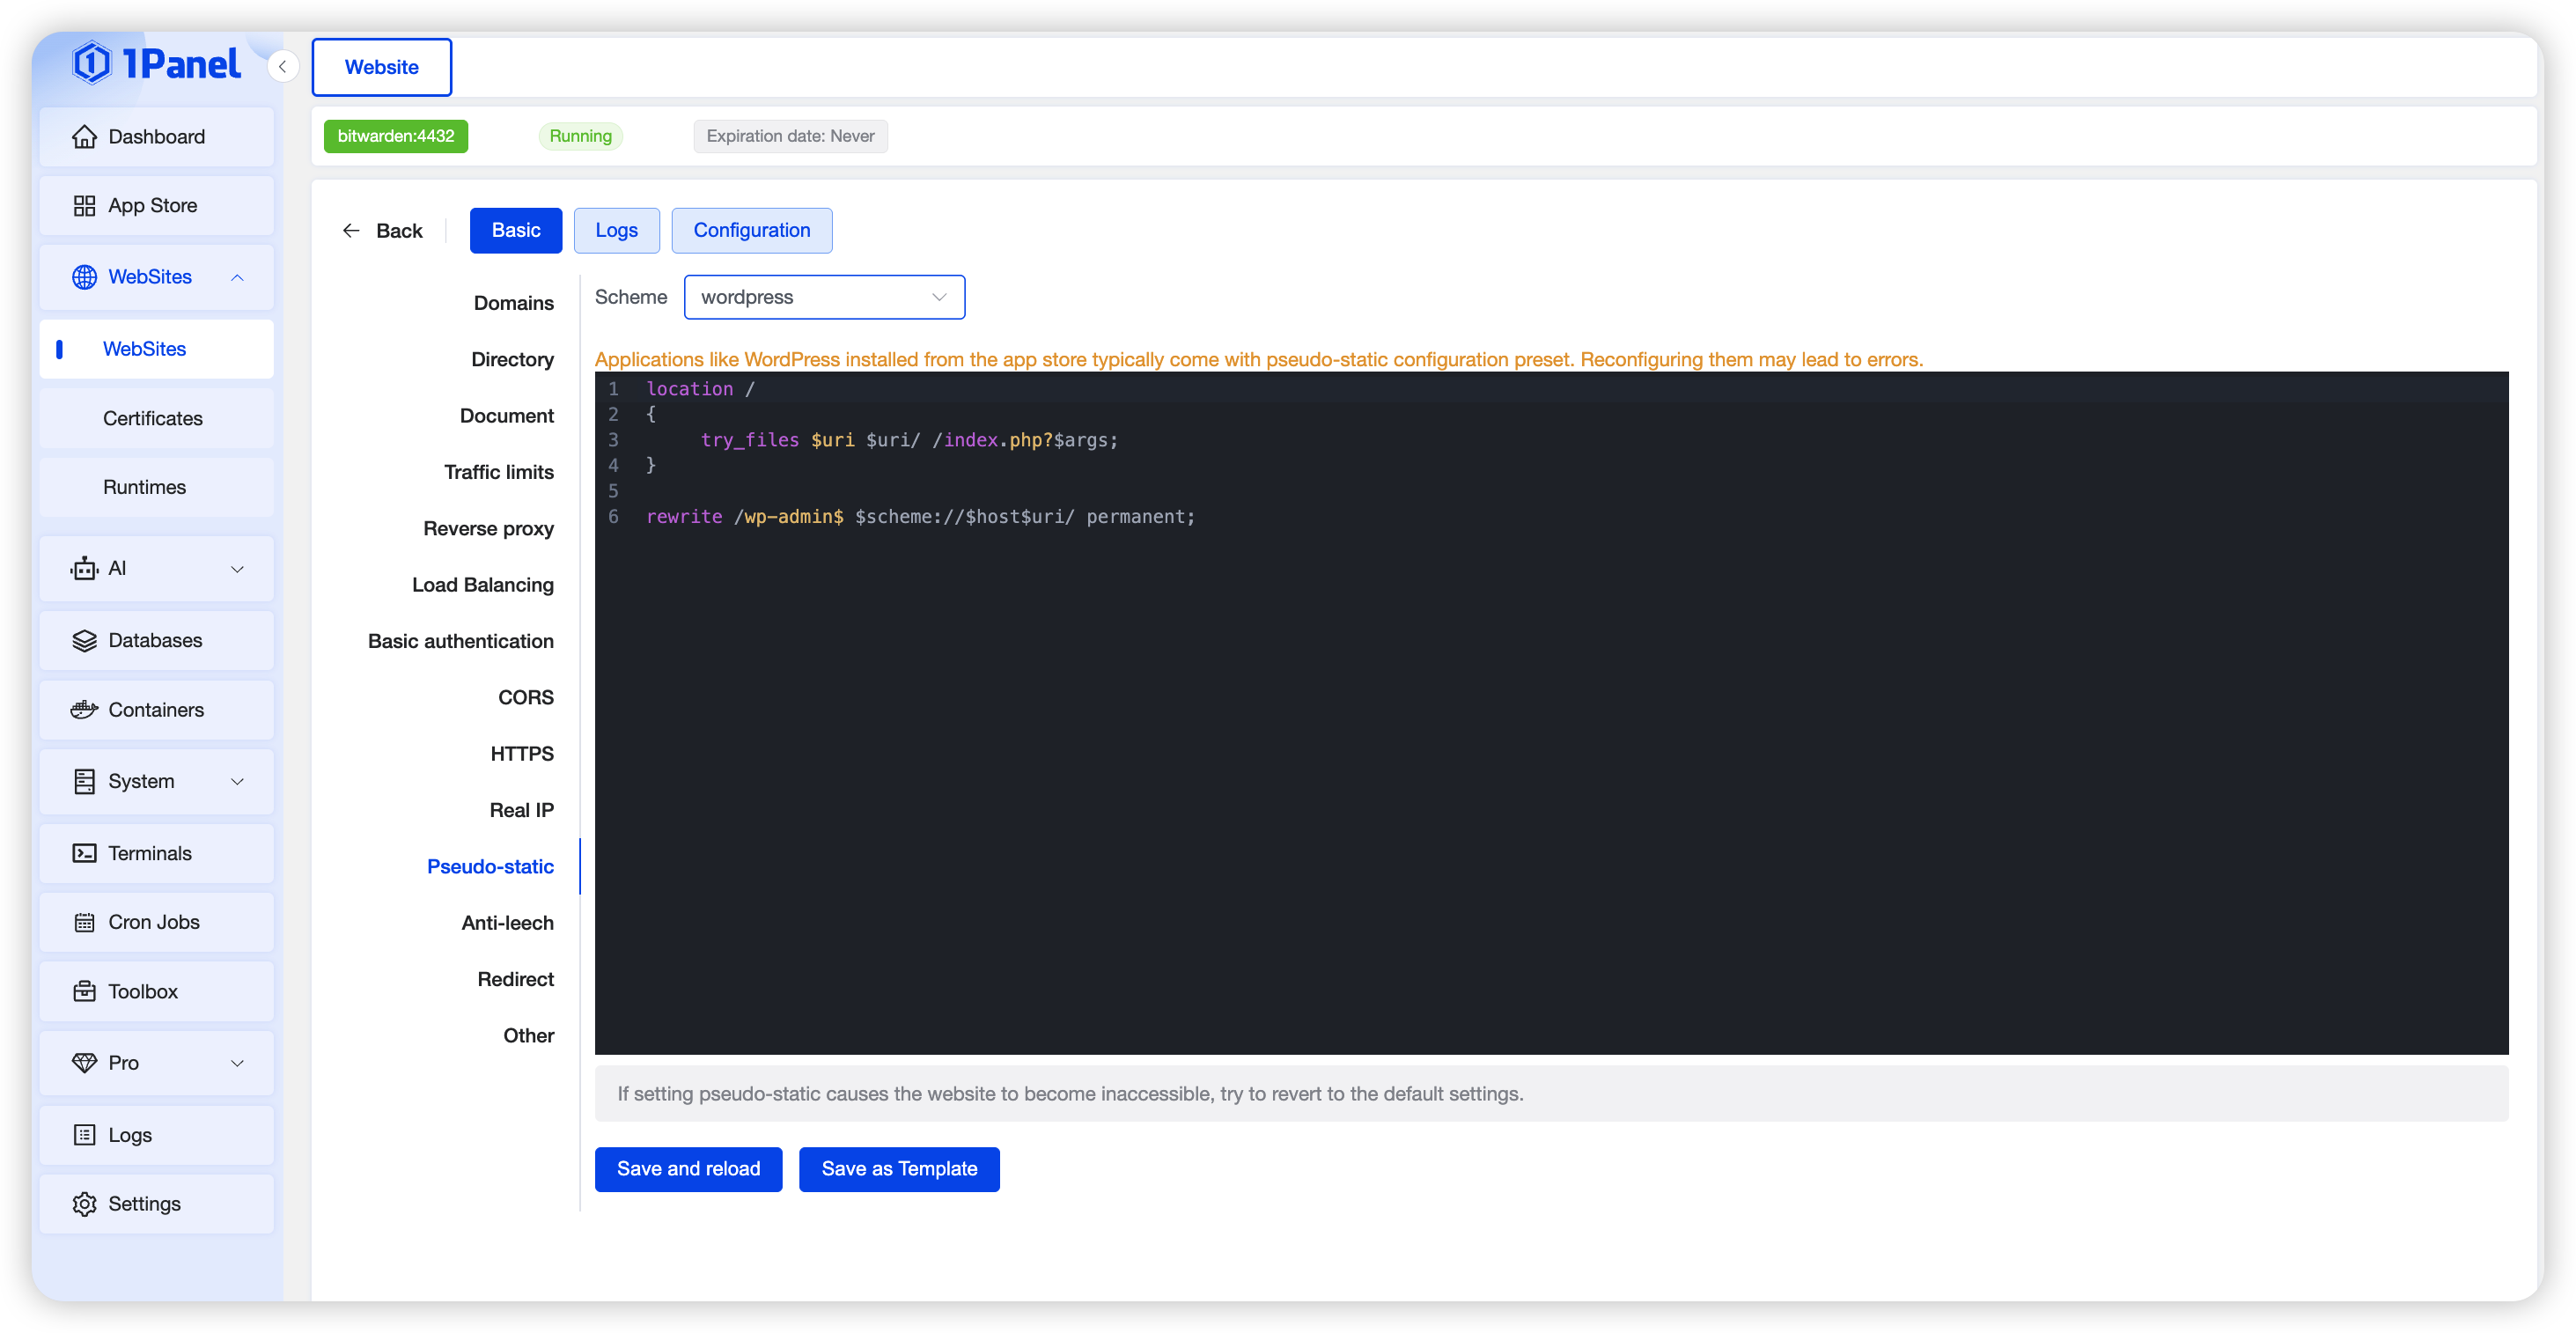
Task: Click the Settings gear icon
Action: tap(84, 1204)
